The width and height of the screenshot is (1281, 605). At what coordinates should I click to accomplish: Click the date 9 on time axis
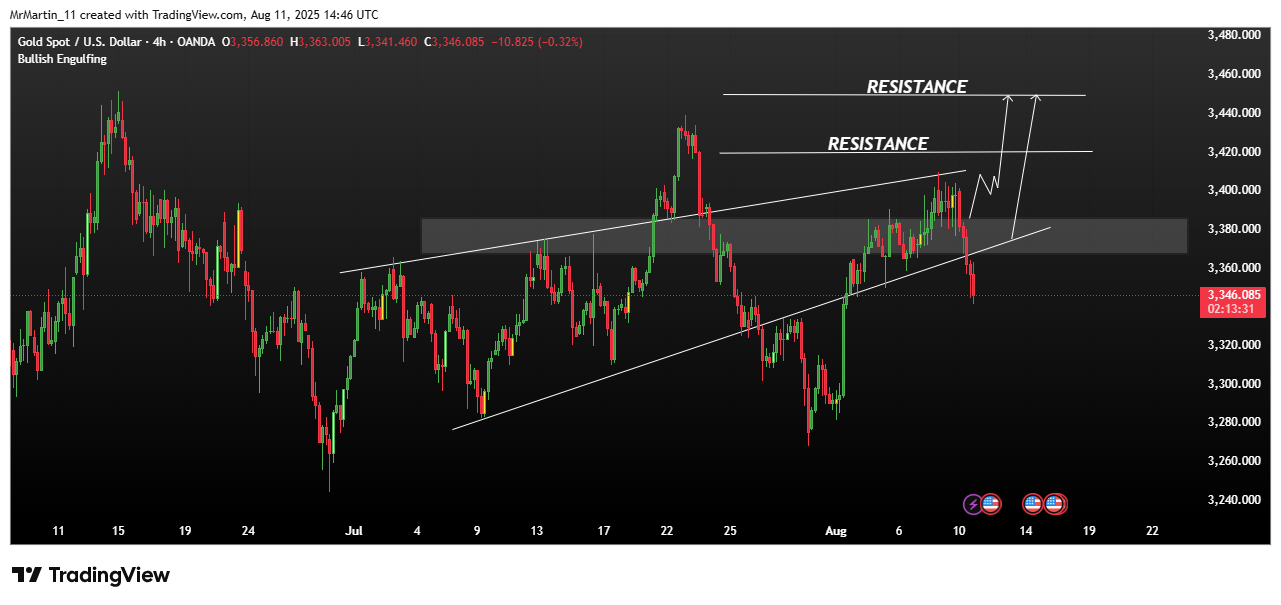[x=477, y=531]
